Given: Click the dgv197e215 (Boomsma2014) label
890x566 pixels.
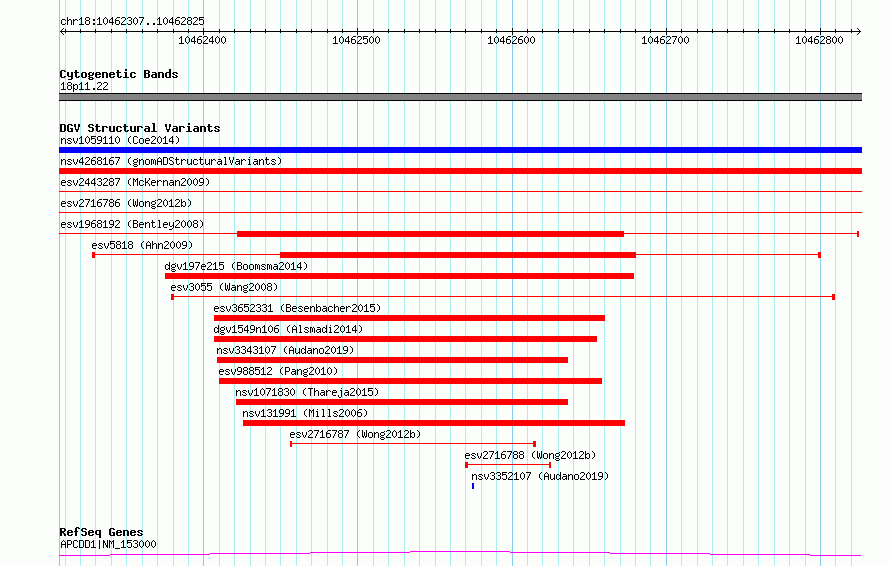Looking at the screenshot, I should (x=236, y=266).
